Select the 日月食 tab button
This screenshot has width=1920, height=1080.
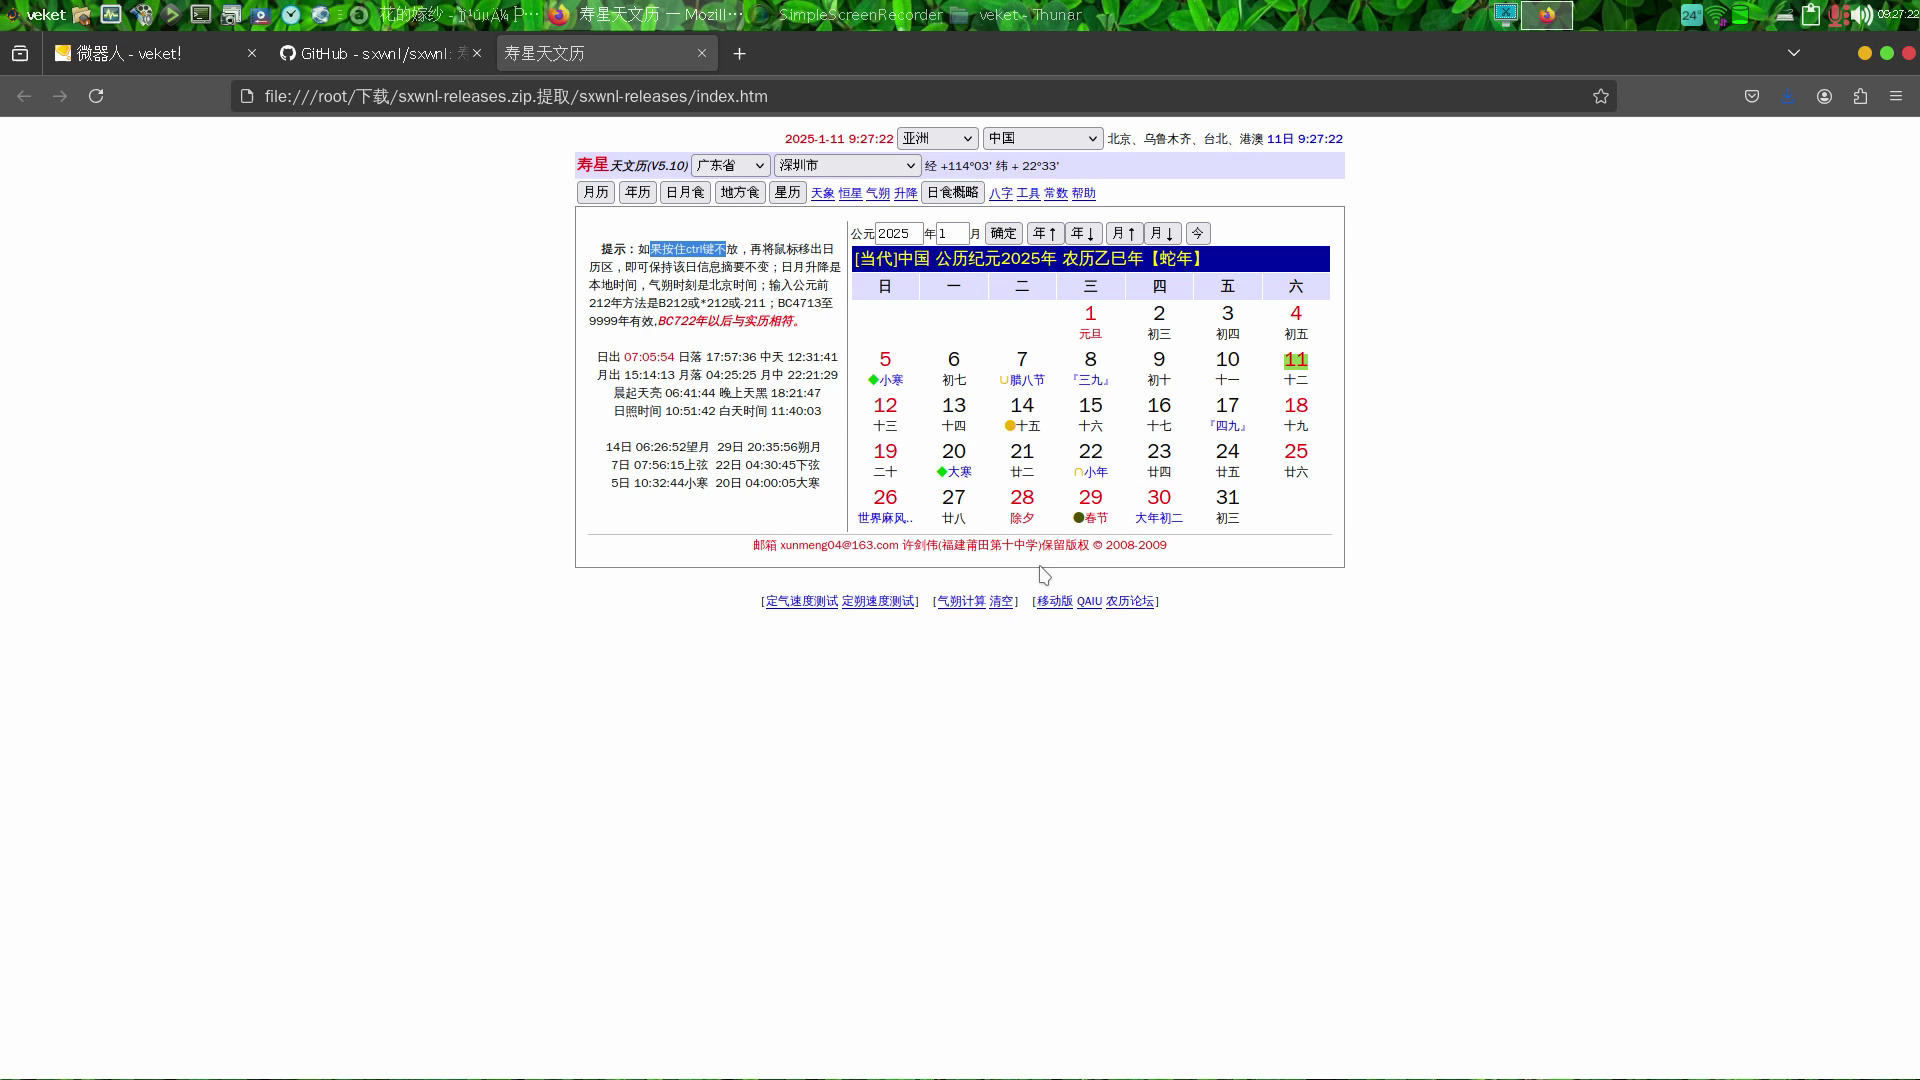[x=685, y=192]
